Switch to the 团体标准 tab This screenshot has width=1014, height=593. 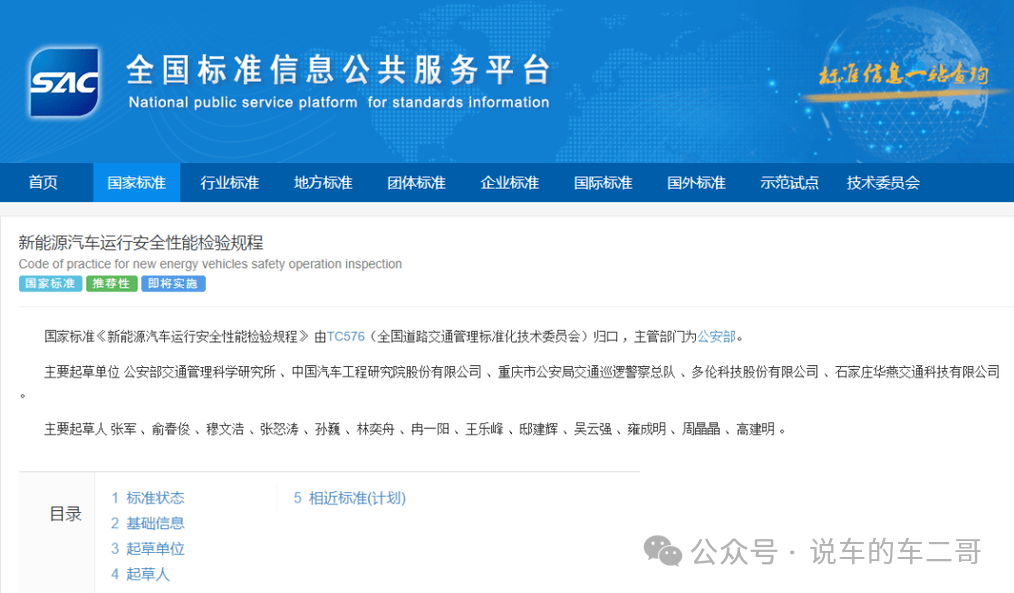coord(416,183)
